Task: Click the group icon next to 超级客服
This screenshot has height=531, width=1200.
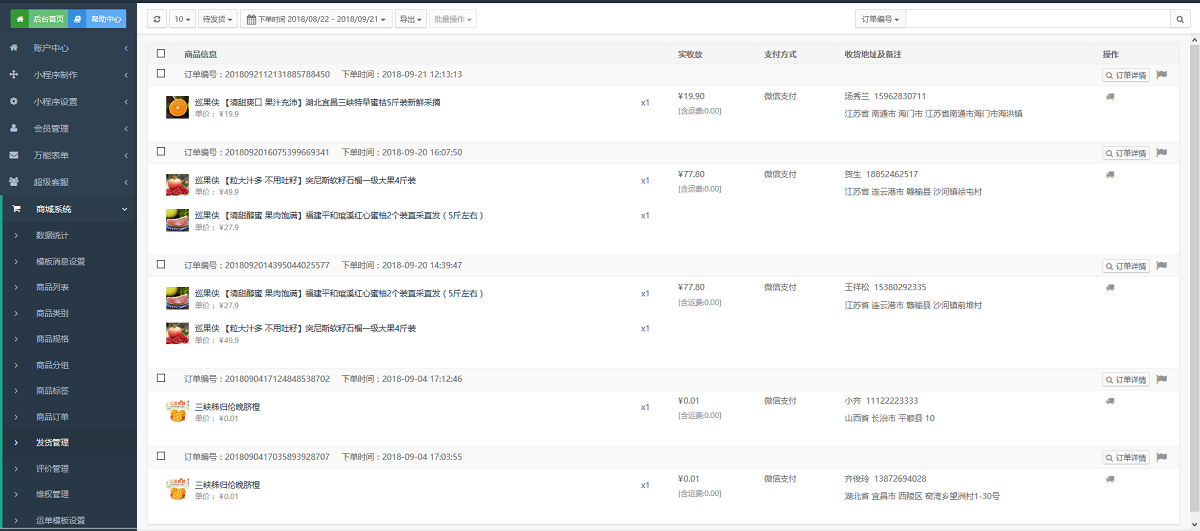Action: tap(14, 182)
